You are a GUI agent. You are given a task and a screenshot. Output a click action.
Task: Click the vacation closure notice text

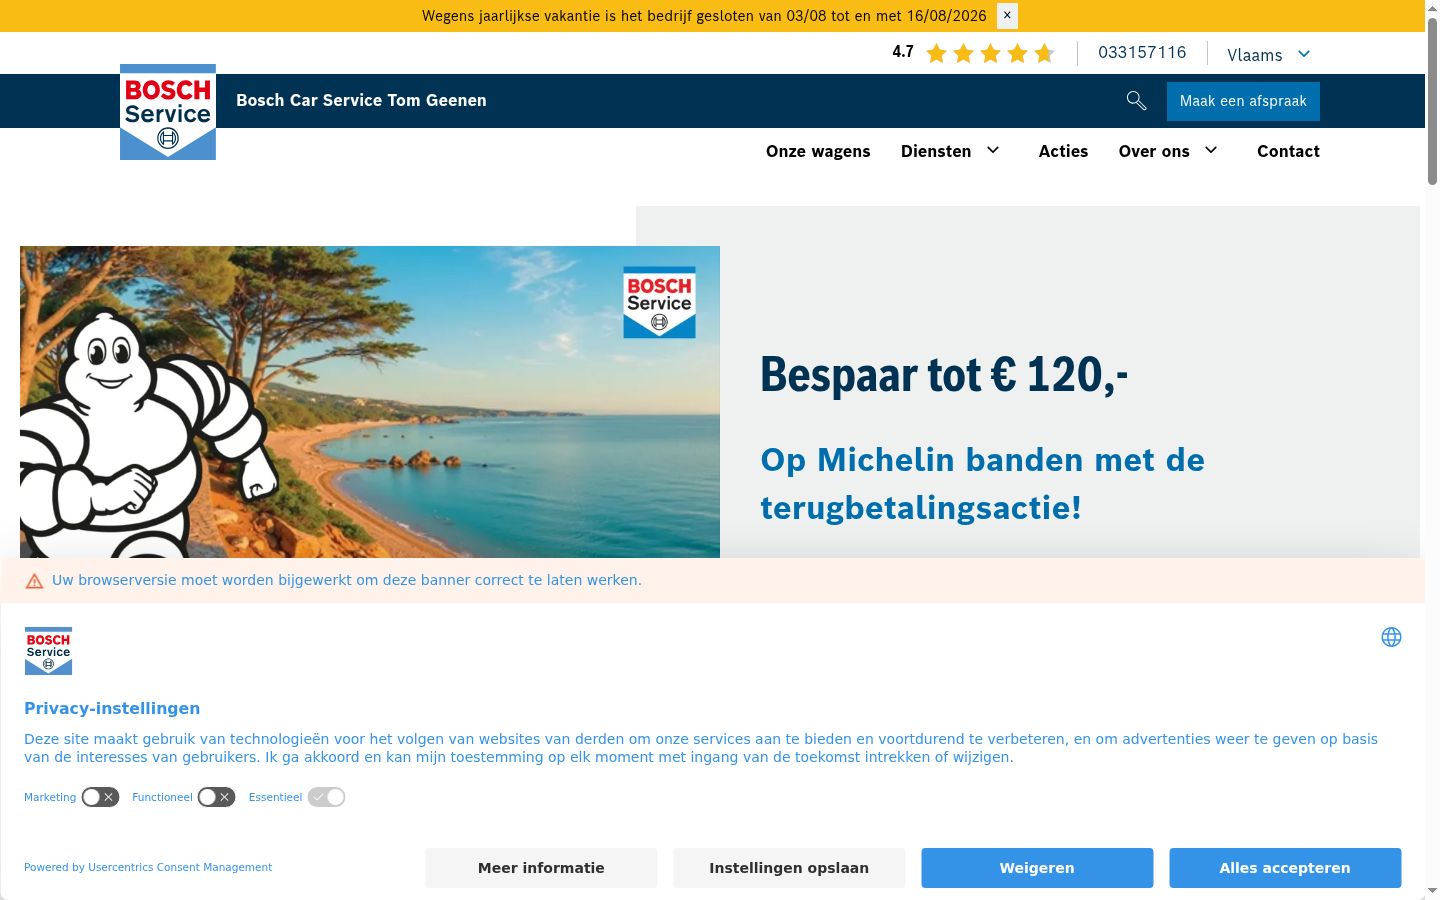tap(704, 16)
